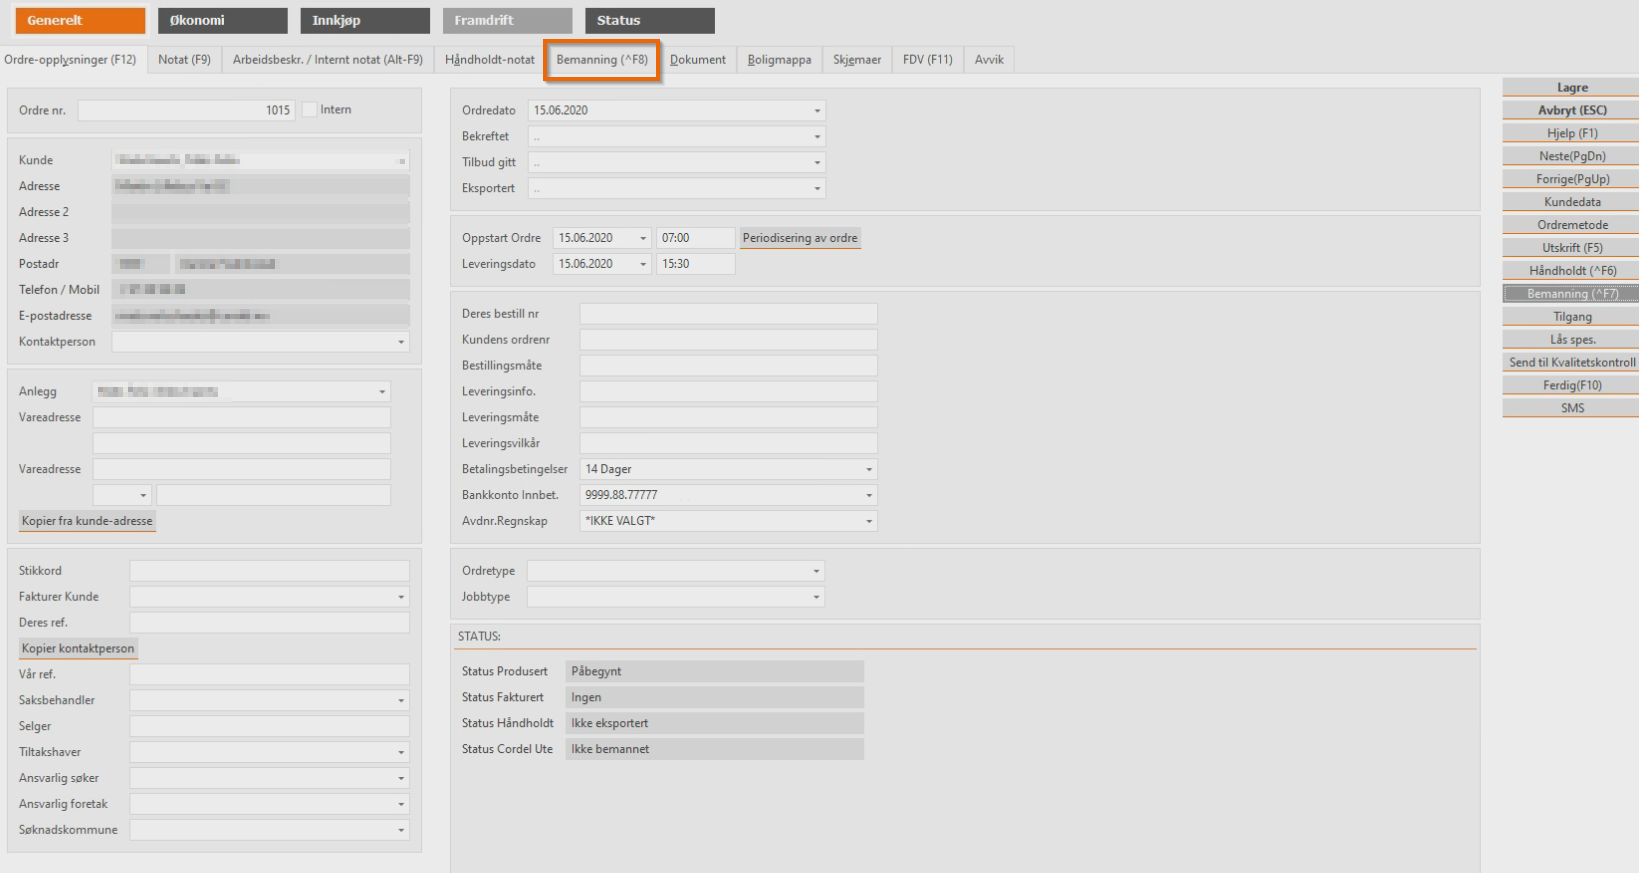
Task: Open the Ordredato date dropdown
Action: 817,111
